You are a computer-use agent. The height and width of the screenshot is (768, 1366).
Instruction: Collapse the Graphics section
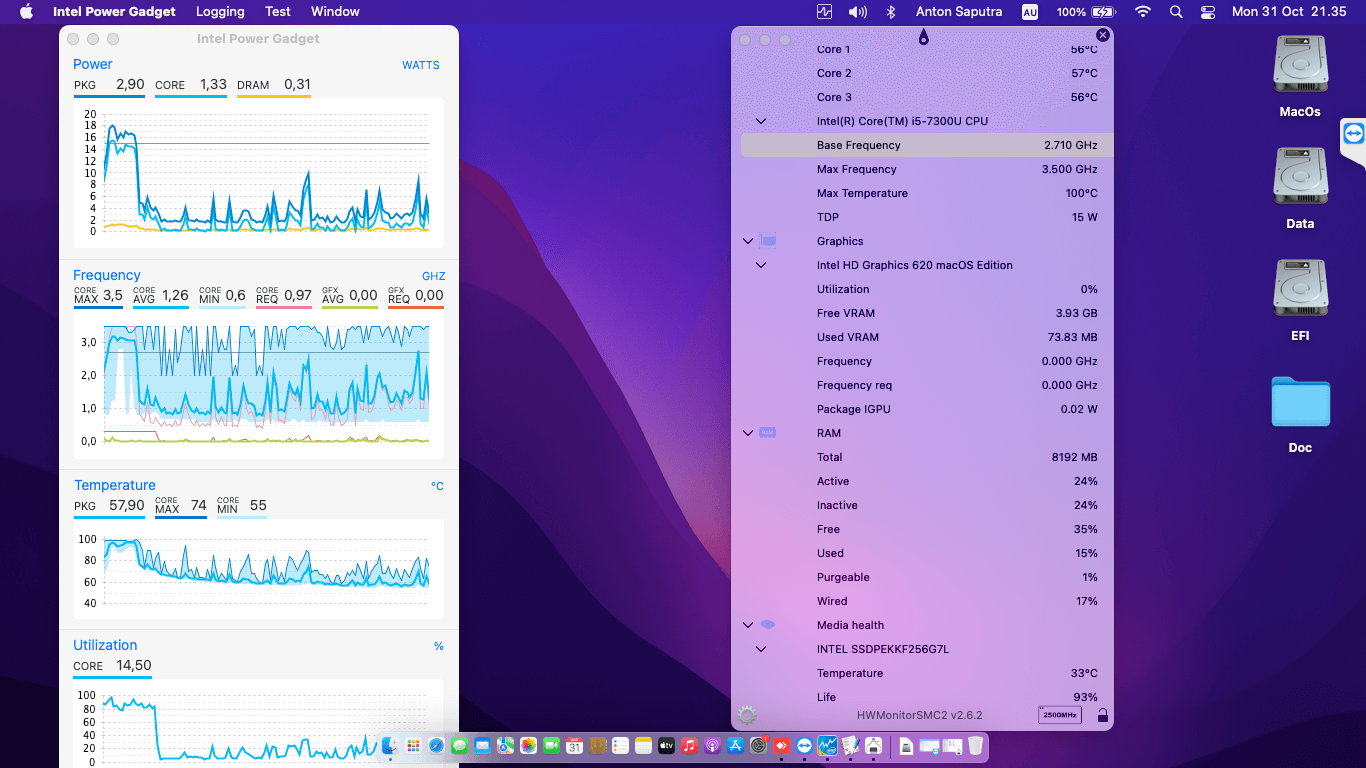coord(747,241)
